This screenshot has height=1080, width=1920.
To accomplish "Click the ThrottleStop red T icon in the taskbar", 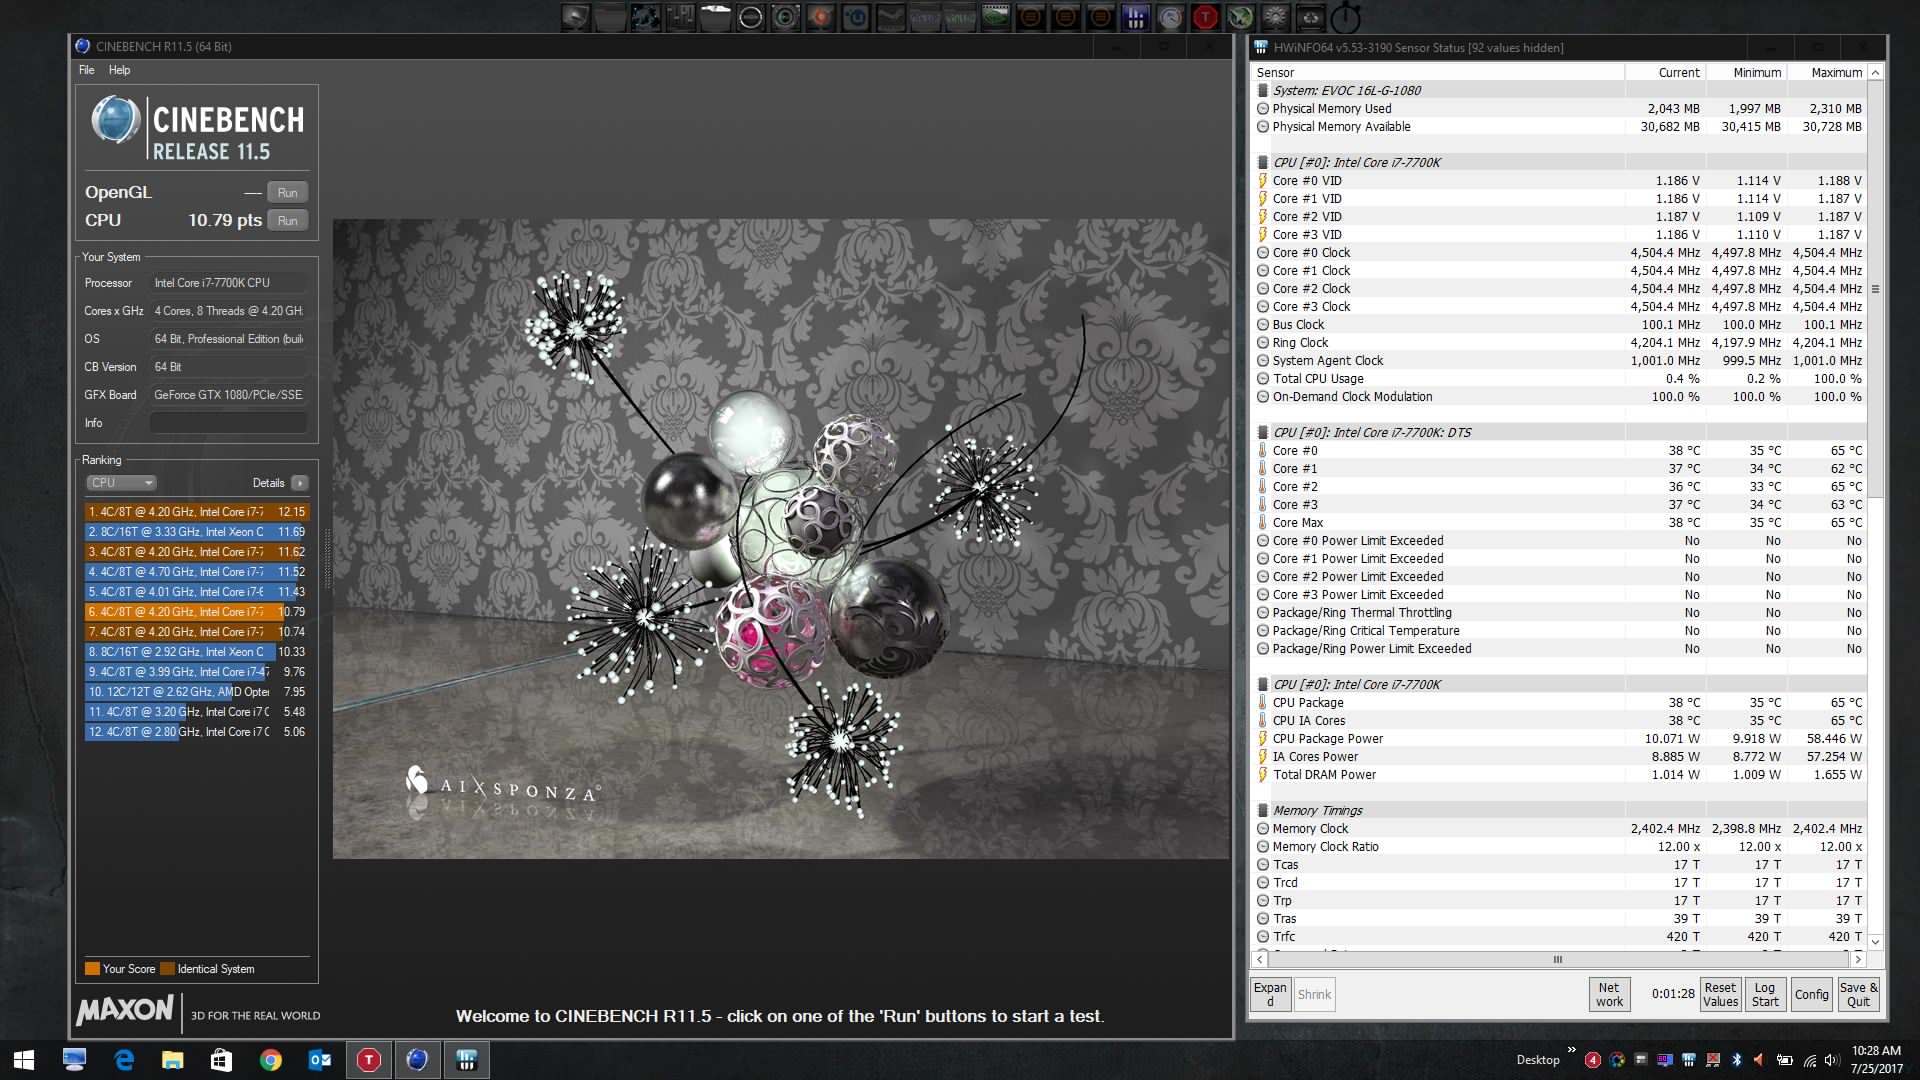I will coord(369,1060).
